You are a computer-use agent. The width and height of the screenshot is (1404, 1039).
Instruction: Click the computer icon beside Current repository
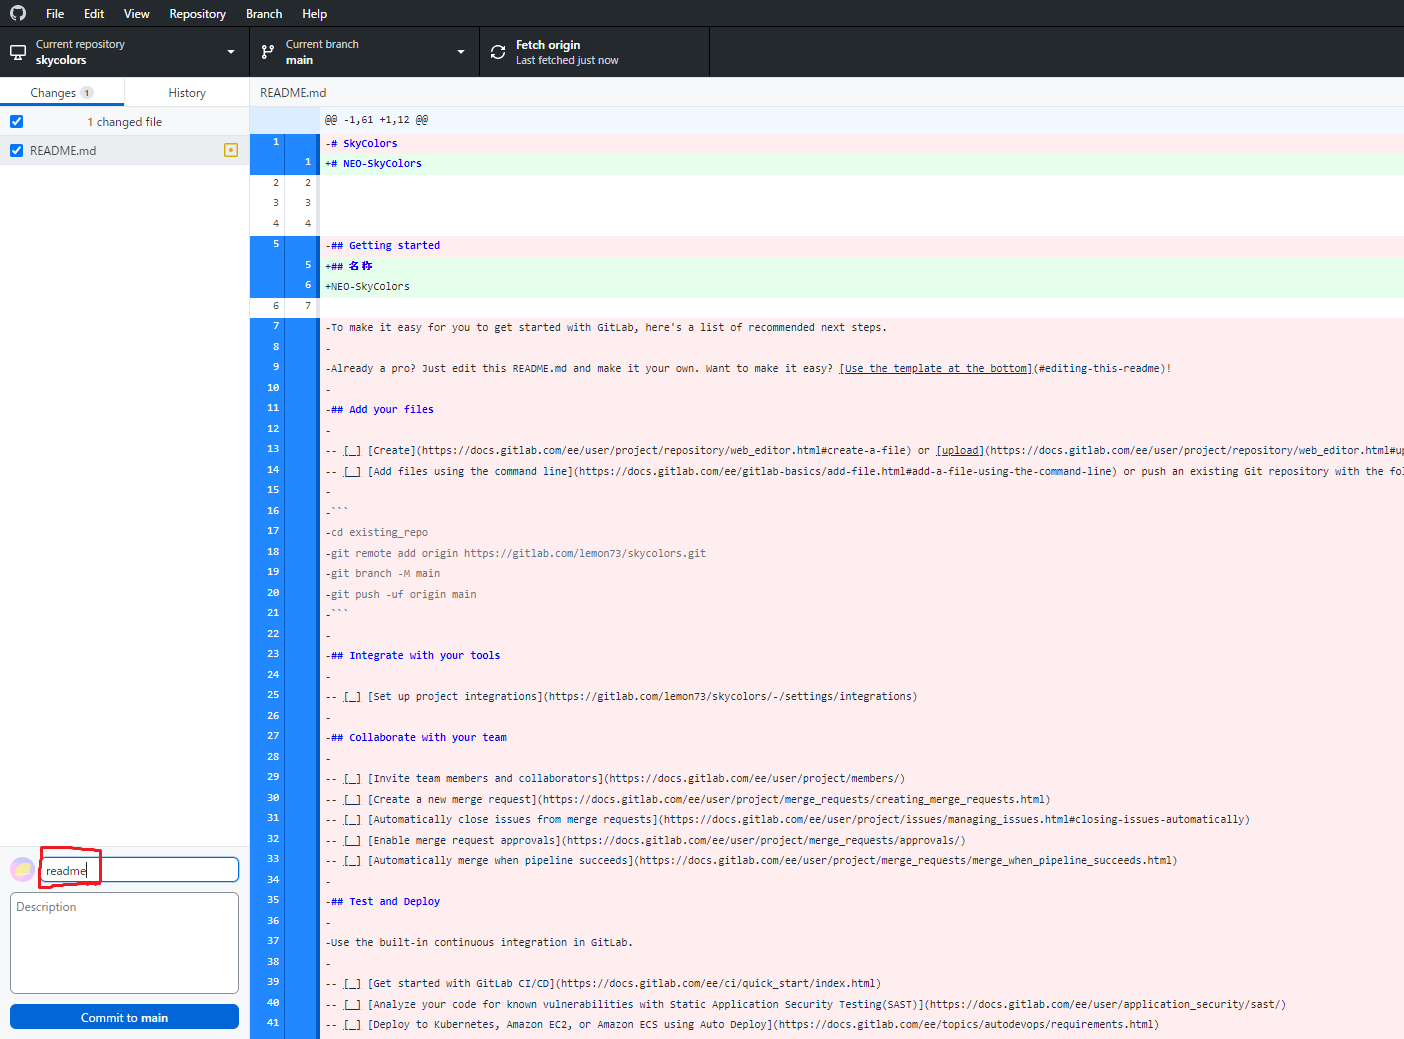pos(17,51)
